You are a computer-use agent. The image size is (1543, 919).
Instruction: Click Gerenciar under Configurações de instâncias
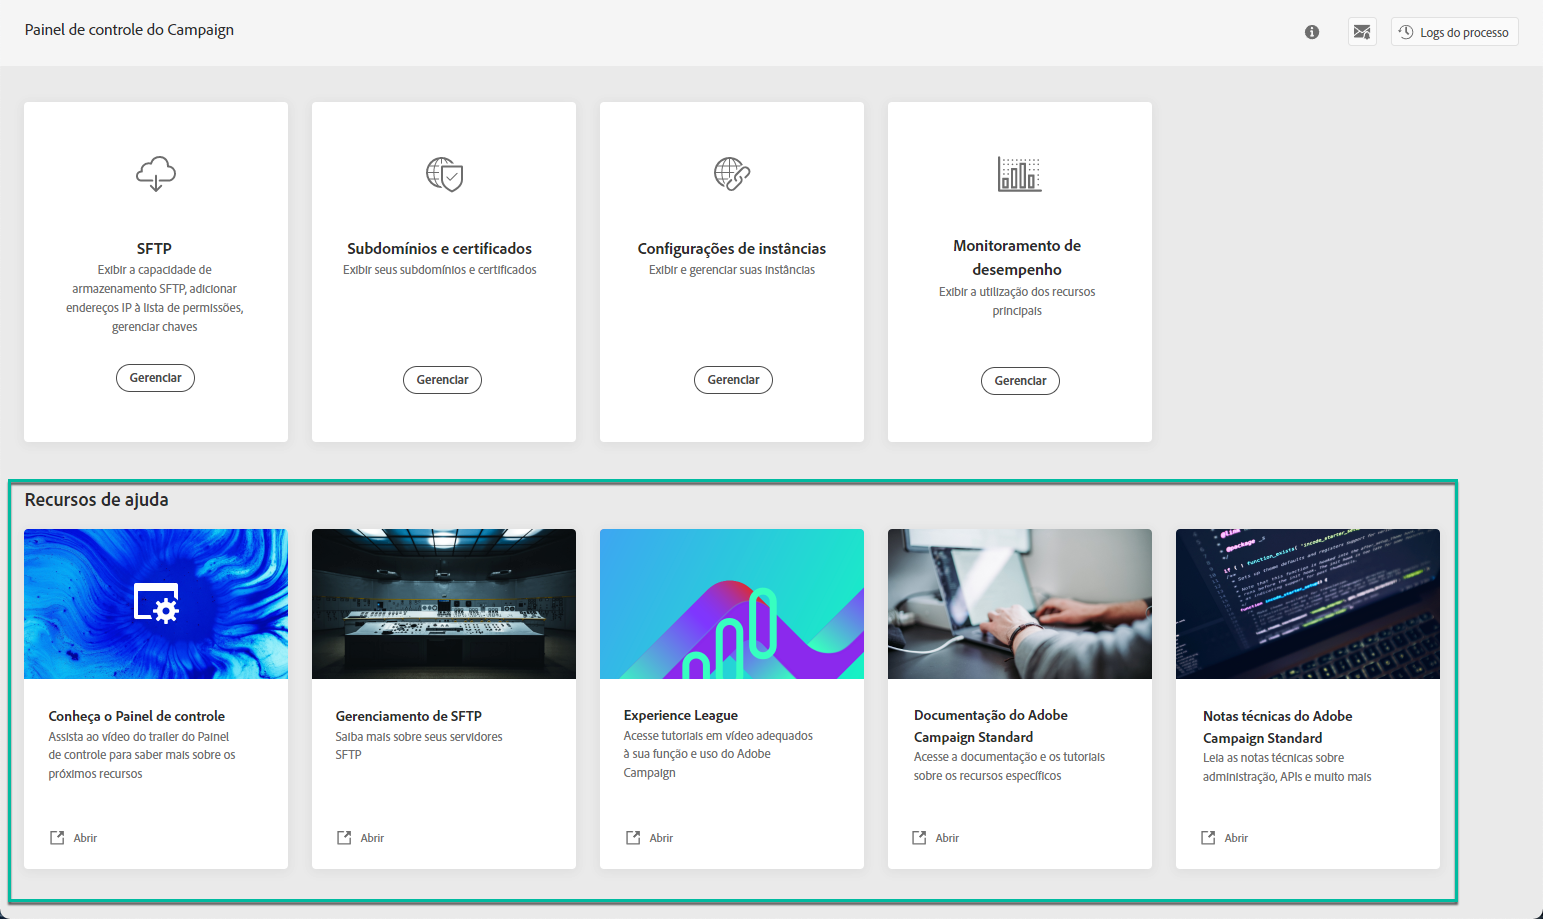[733, 380]
